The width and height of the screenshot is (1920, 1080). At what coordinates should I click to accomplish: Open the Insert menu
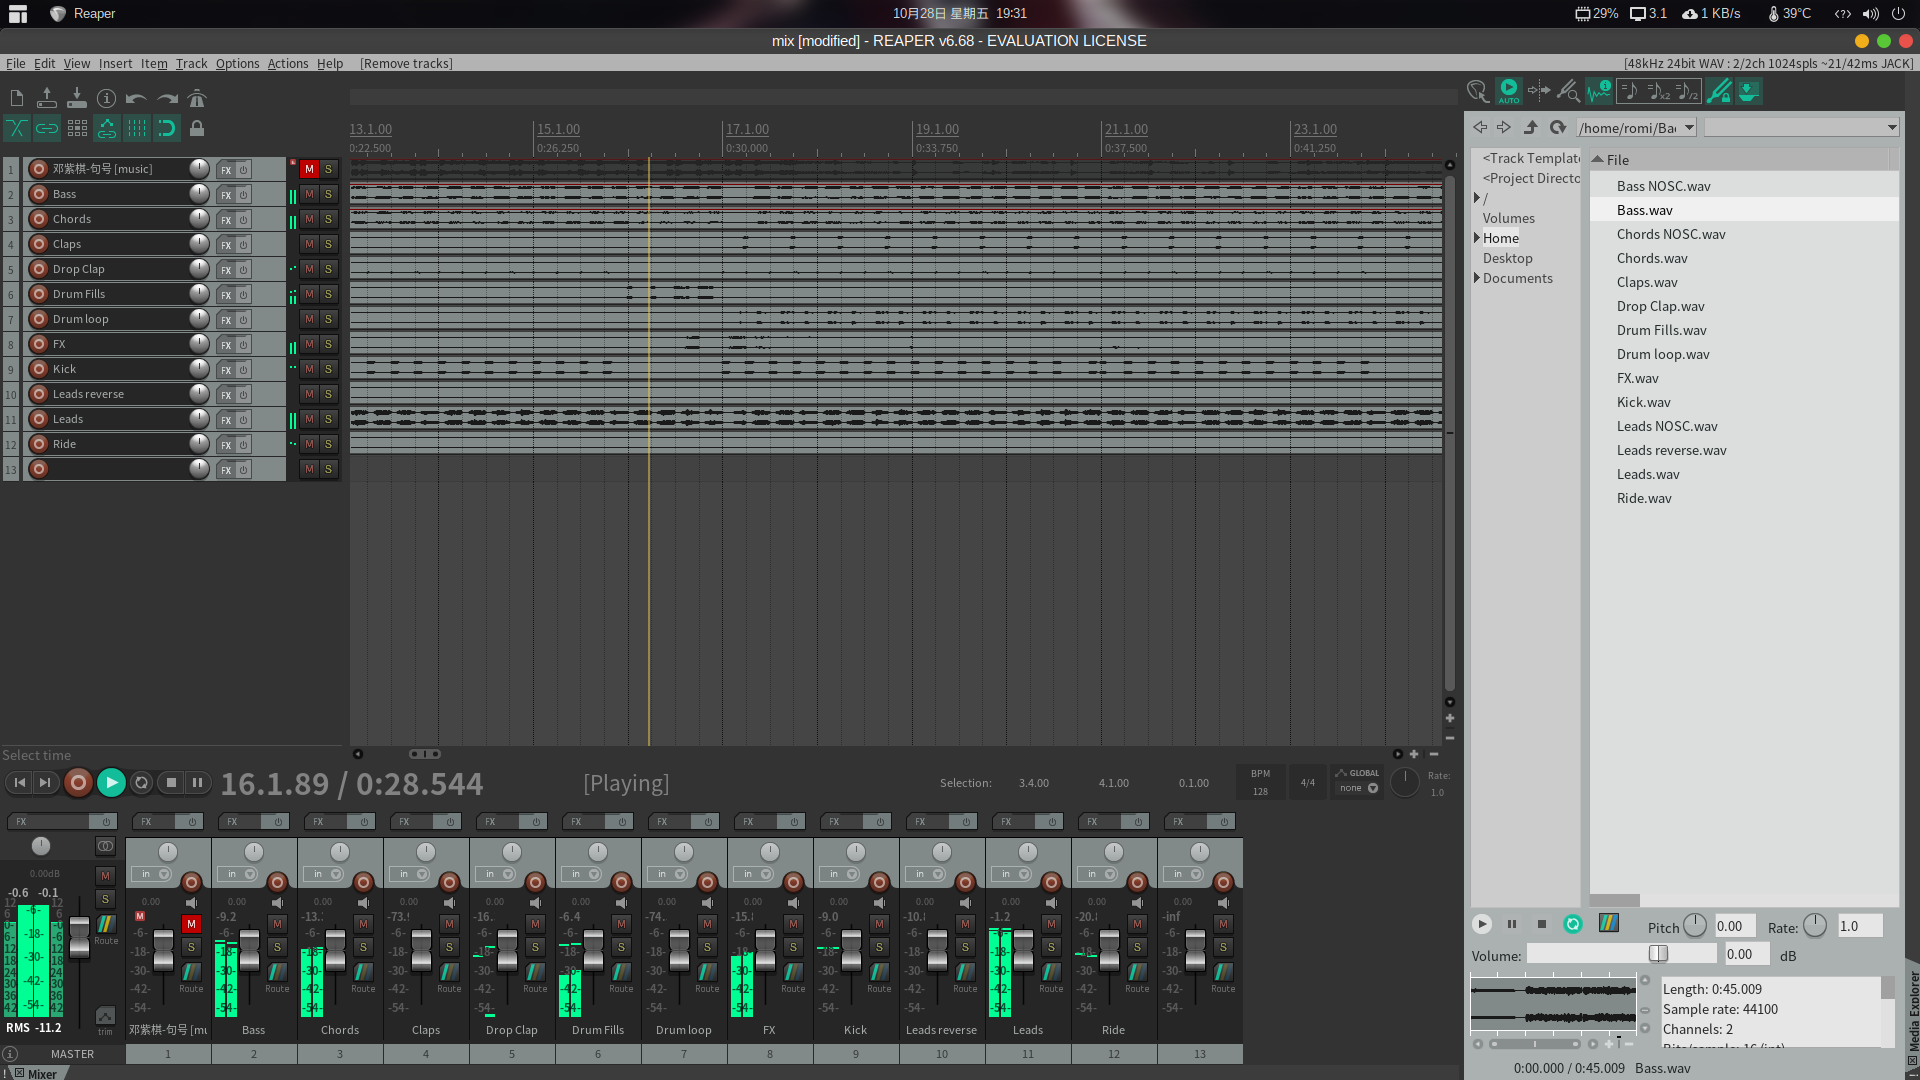pyautogui.click(x=115, y=63)
